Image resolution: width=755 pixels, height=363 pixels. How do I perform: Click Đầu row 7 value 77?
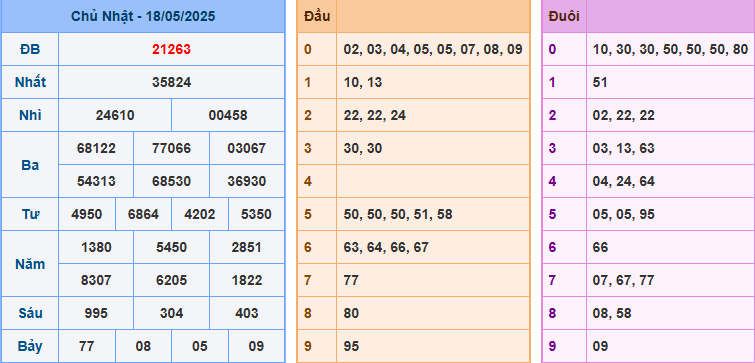click(x=351, y=280)
